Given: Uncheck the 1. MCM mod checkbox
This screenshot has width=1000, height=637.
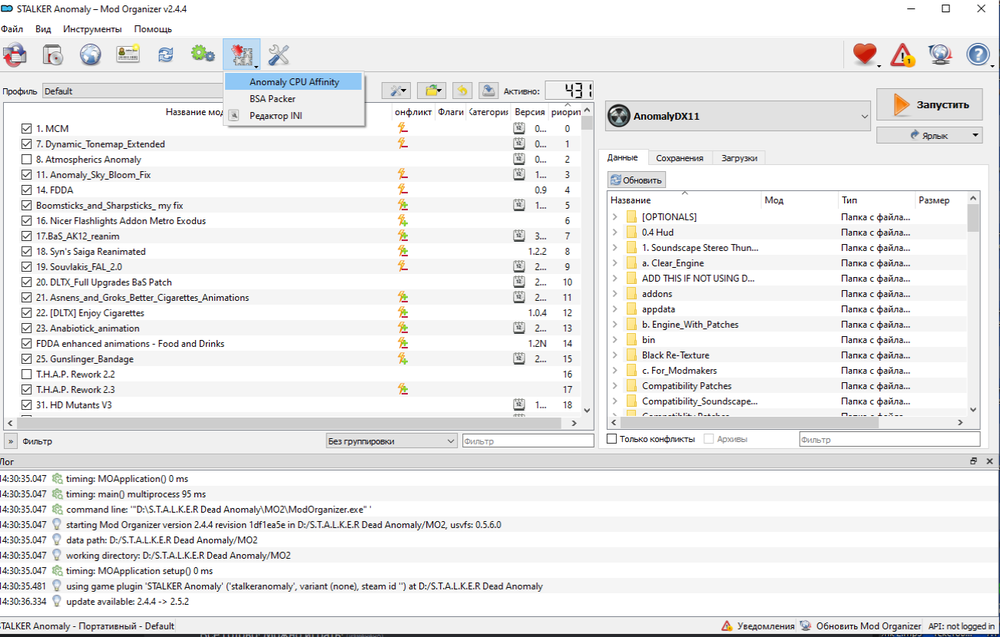Looking at the screenshot, I should click(x=27, y=129).
